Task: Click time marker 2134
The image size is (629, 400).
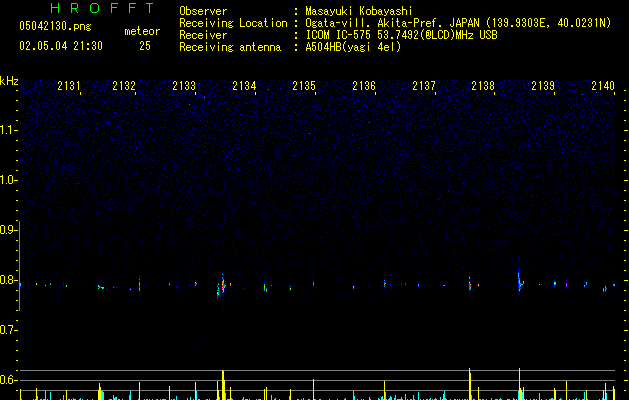Action: (244, 85)
